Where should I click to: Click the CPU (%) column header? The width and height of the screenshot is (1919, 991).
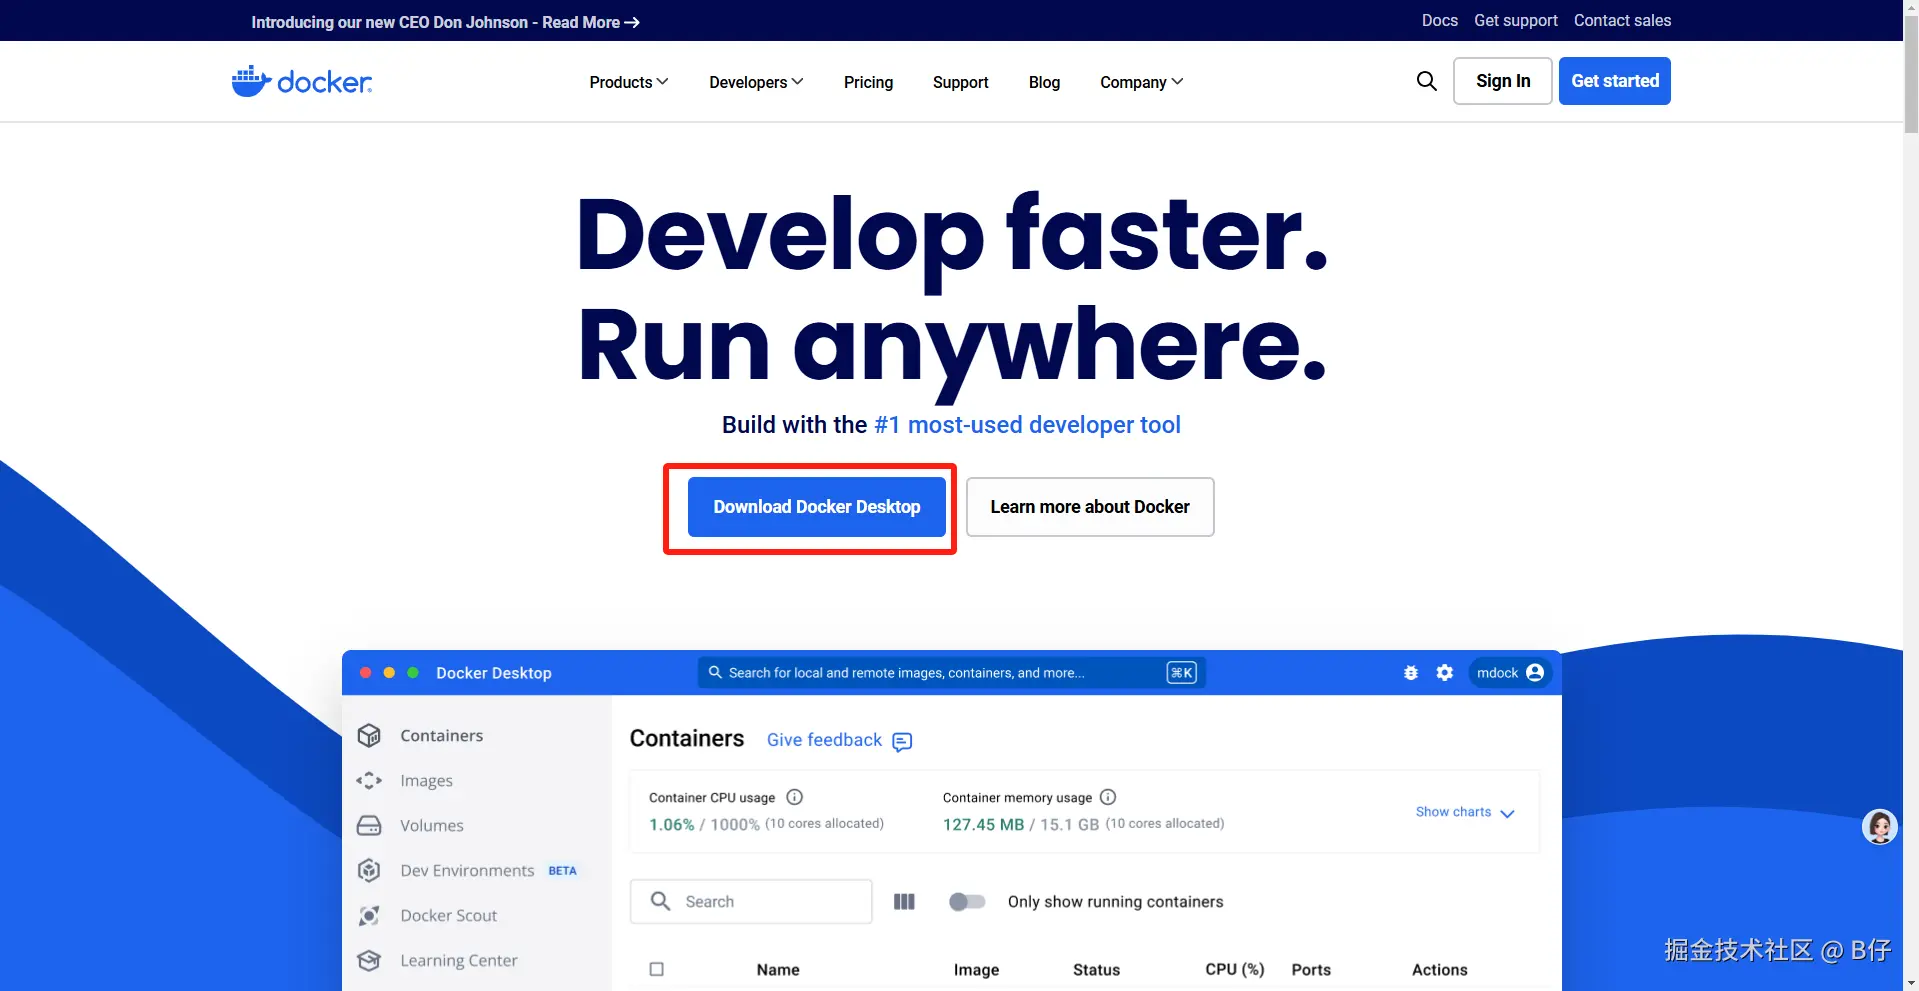click(1235, 970)
